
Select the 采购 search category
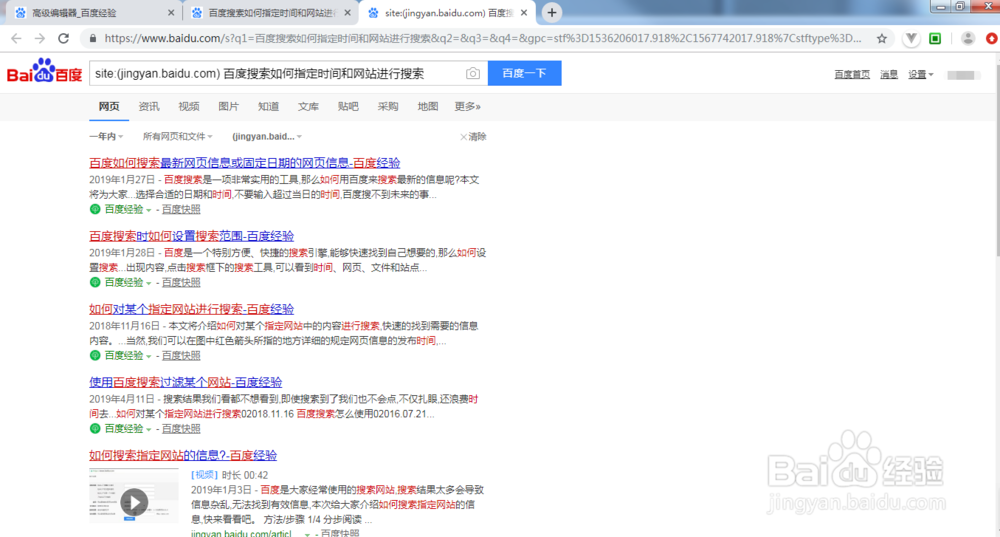388,107
